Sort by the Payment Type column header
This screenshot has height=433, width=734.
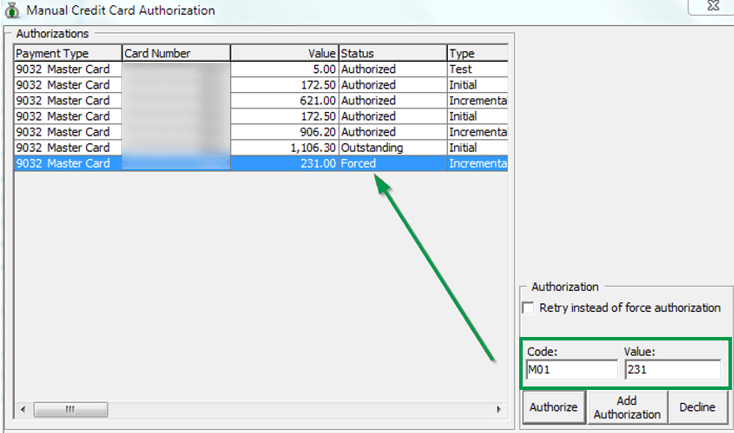[68, 53]
